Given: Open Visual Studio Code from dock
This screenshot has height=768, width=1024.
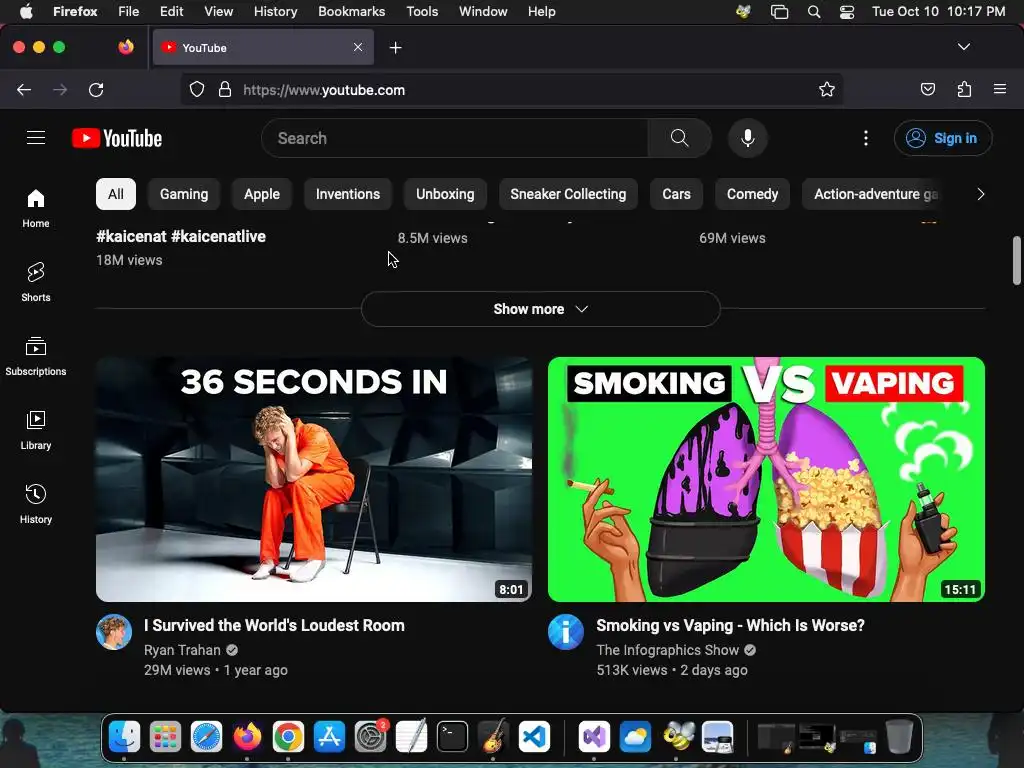Looking at the screenshot, I should (534, 737).
